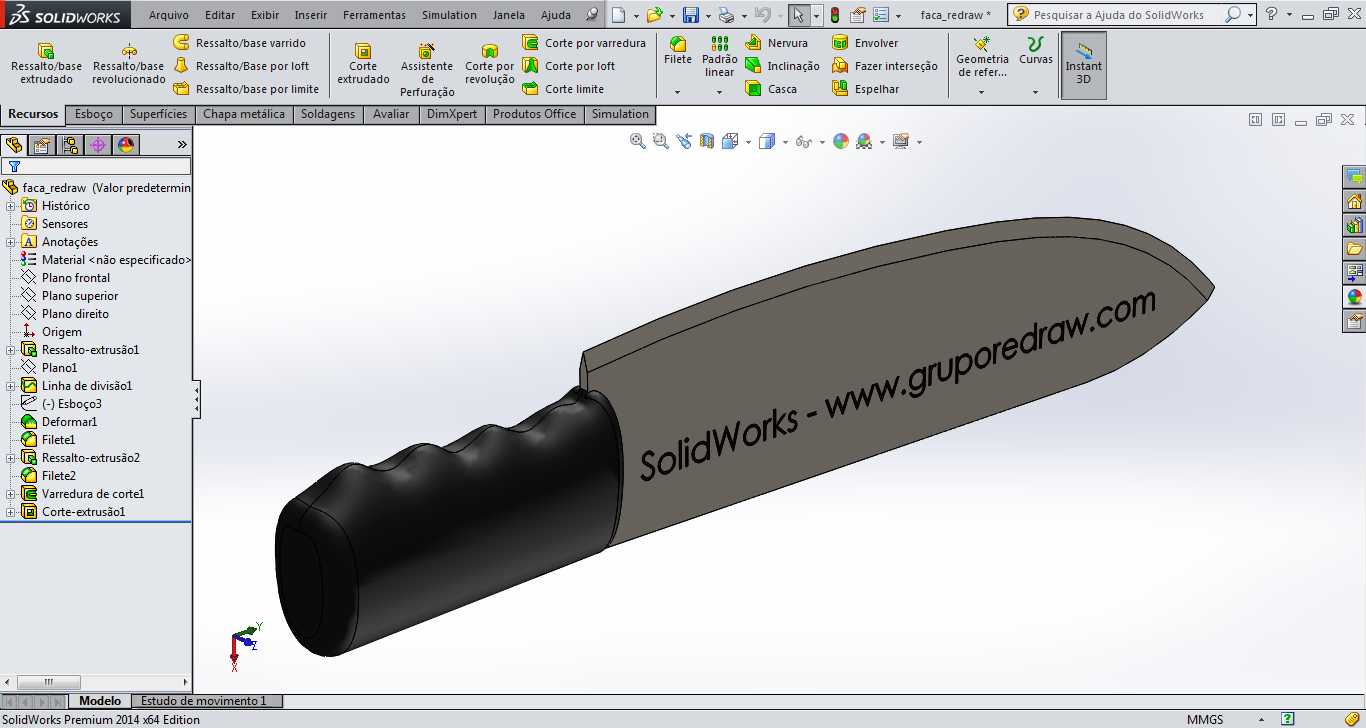Click the Casca shell tool

coord(771,89)
